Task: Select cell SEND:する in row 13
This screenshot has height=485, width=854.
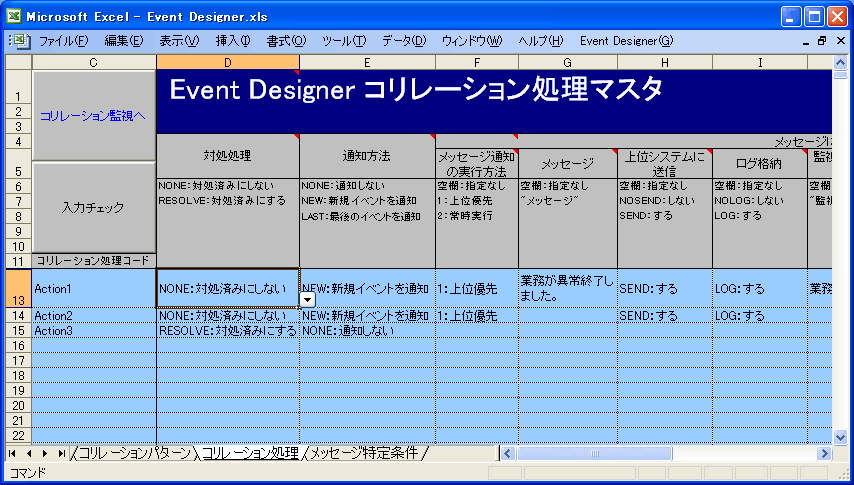Action: tap(664, 288)
